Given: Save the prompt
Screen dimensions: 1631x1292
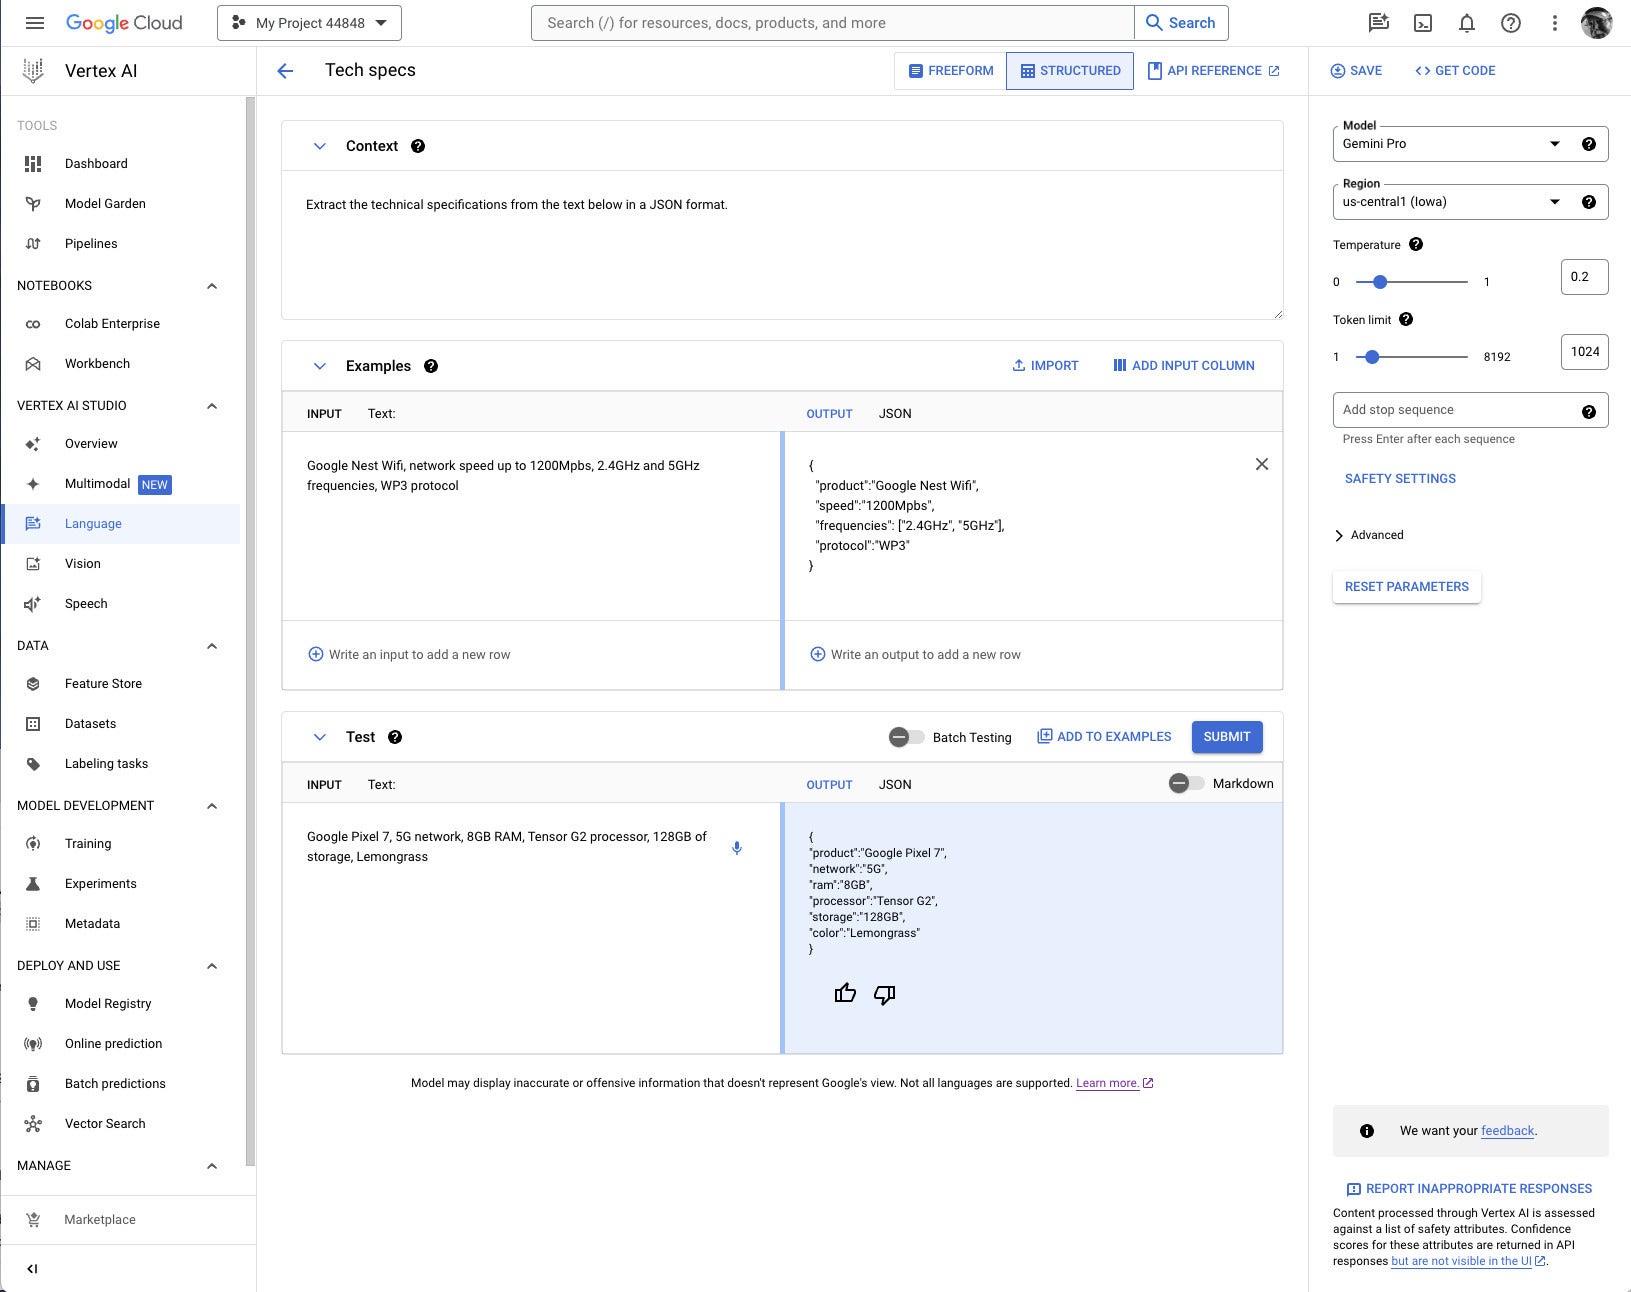Looking at the screenshot, I should tap(1356, 71).
